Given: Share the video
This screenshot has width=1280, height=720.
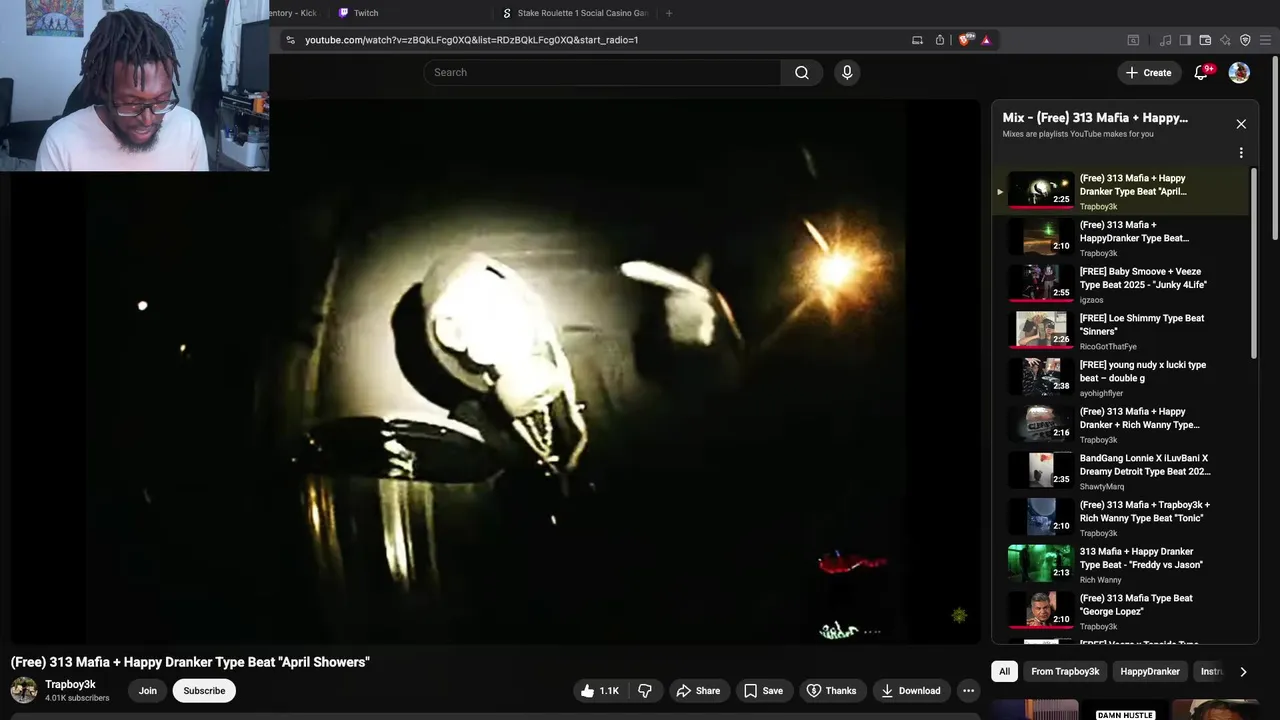Looking at the screenshot, I should coord(698,690).
